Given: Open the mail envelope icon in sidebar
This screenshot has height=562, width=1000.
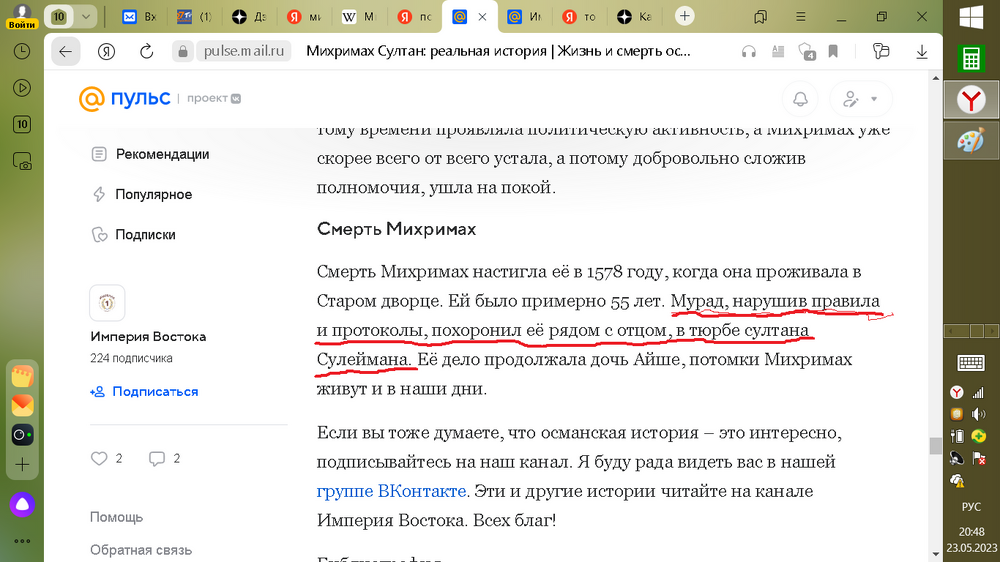Looking at the screenshot, I should click(22, 405).
